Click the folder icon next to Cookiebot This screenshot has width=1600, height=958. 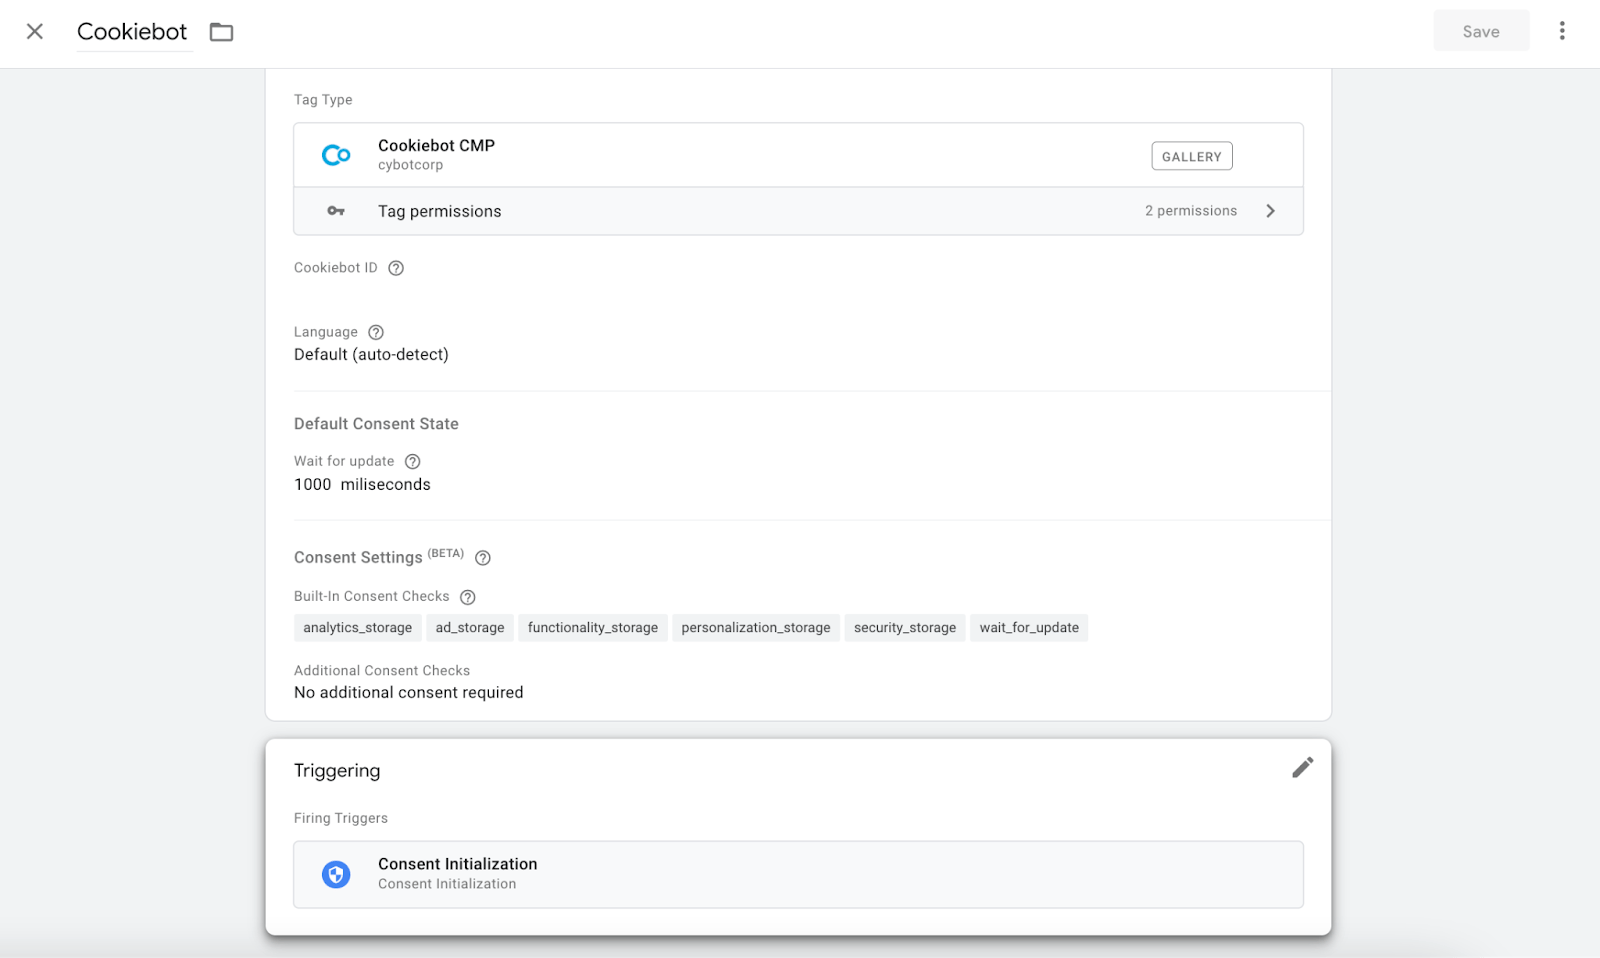coord(221,32)
